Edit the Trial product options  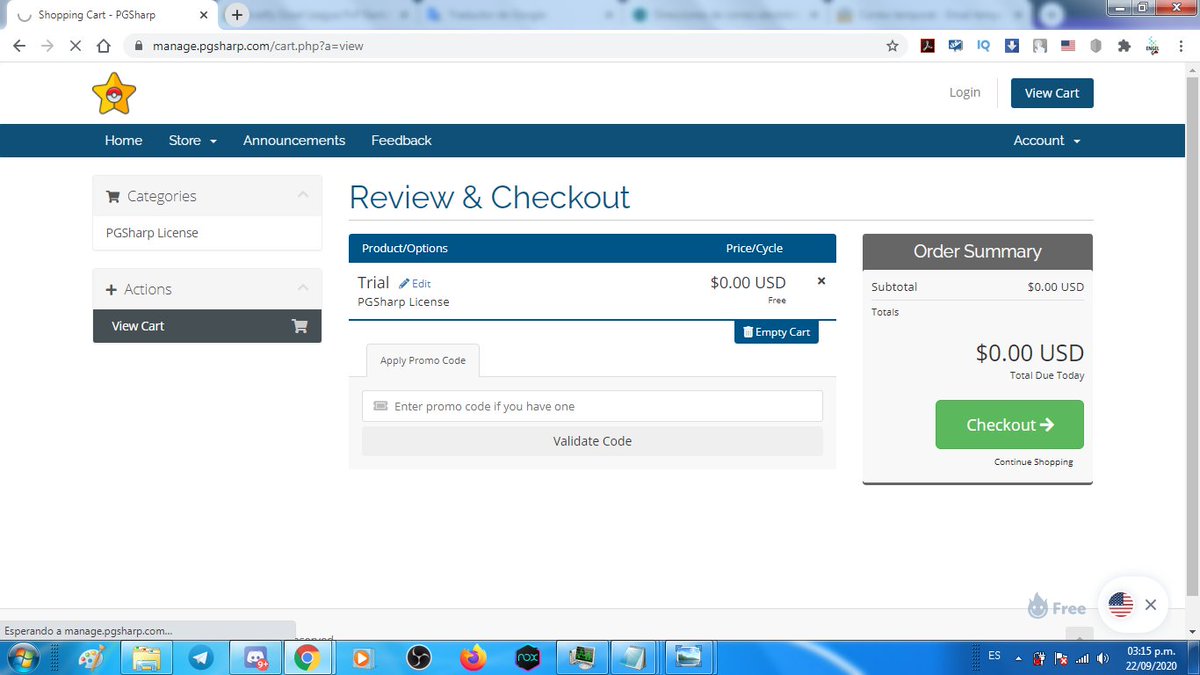415,284
